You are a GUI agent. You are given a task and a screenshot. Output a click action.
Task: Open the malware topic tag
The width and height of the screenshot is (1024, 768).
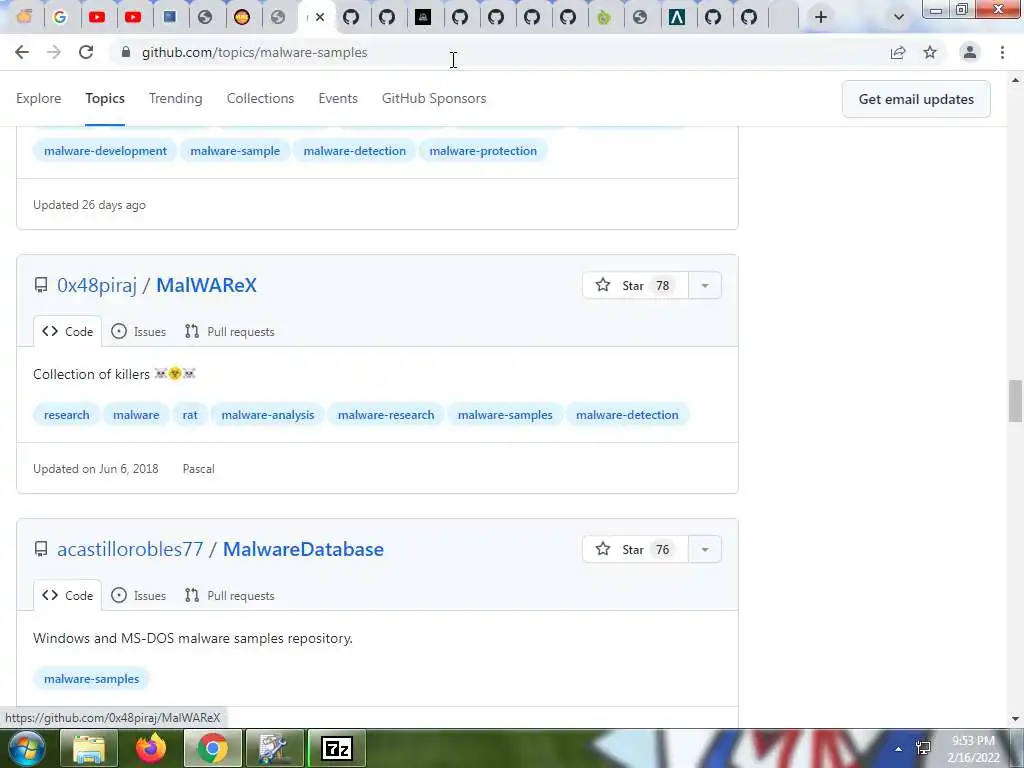tap(136, 415)
